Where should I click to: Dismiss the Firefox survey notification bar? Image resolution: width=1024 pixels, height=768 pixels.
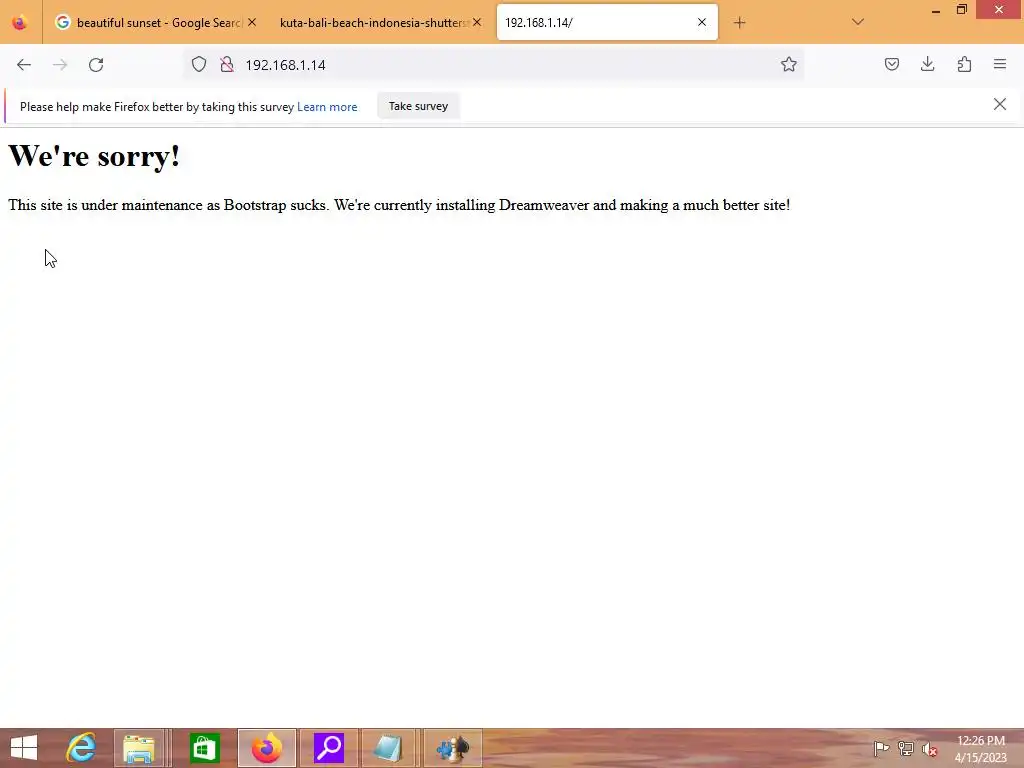click(x=999, y=104)
